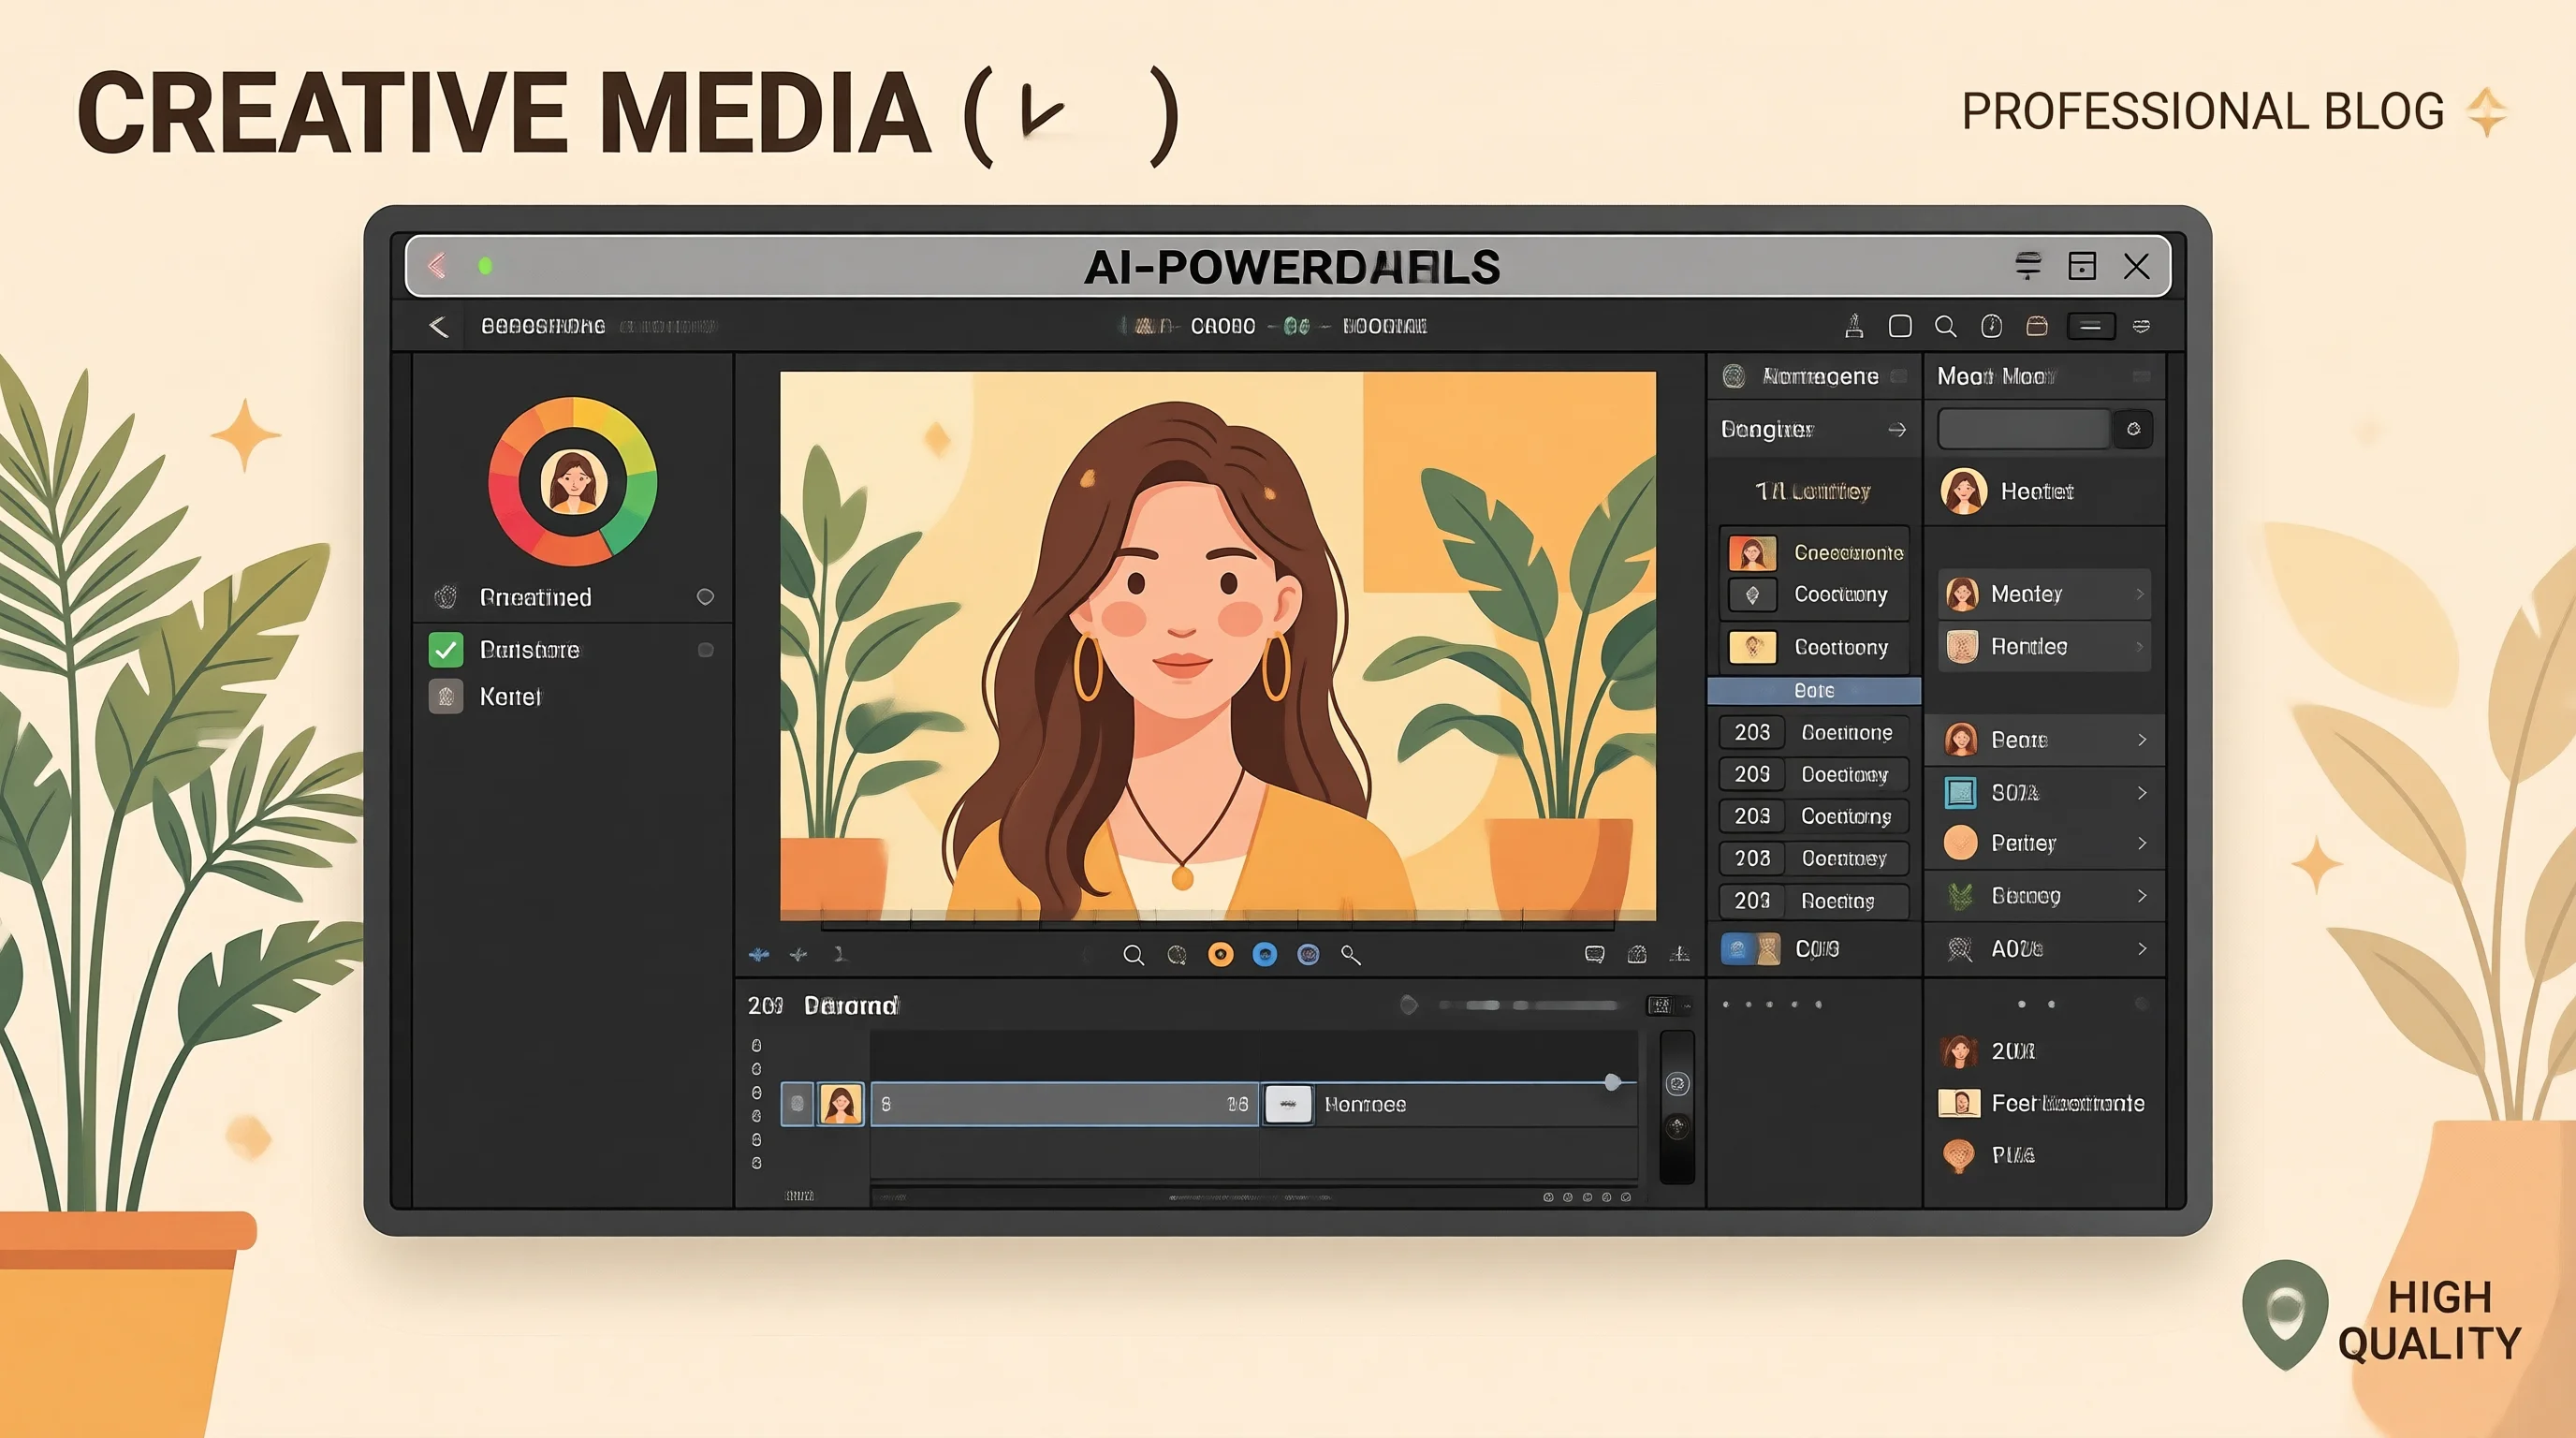
Task: Click the settings button beside search field
Action: point(2133,429)
